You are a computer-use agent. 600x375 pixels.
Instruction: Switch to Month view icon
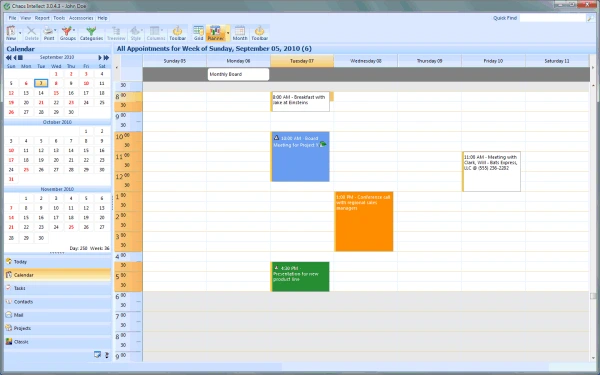click(240, 33)
